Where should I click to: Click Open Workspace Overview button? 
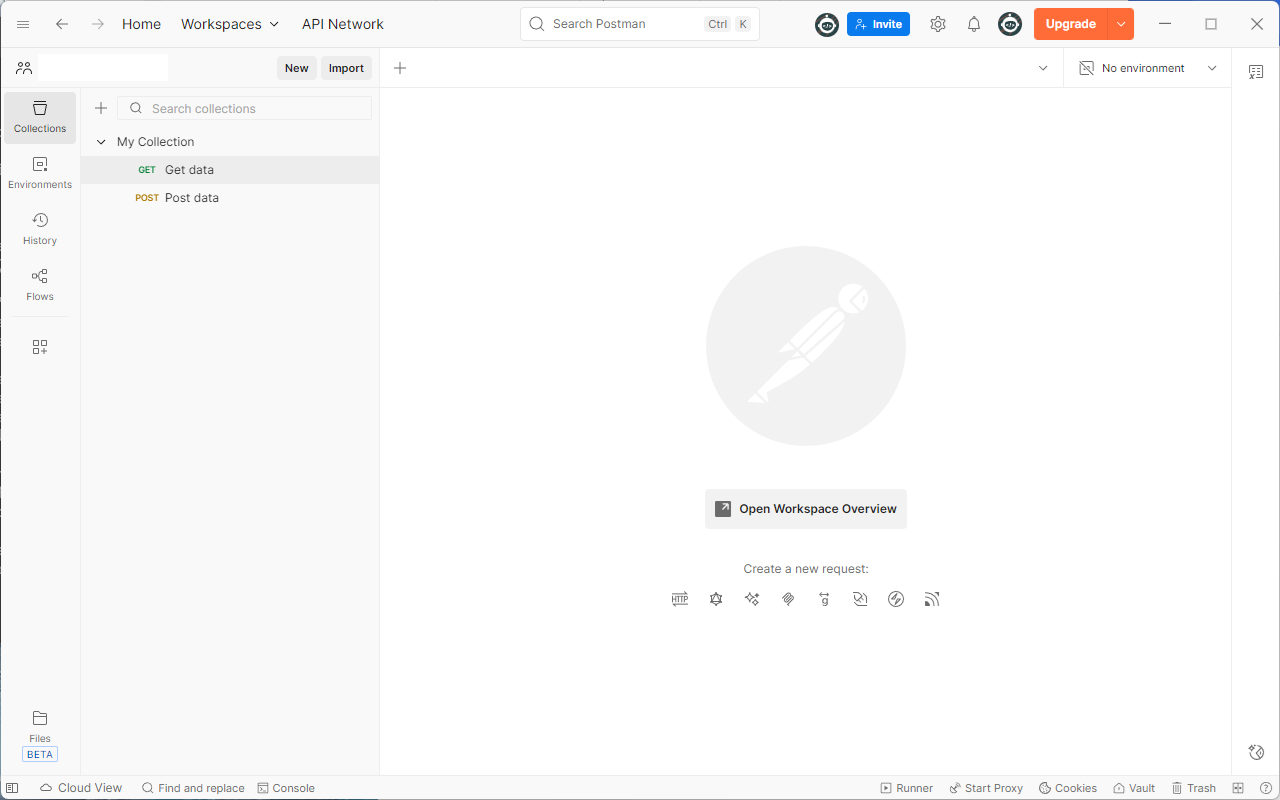pyautogui.click(x=806, y=509)
